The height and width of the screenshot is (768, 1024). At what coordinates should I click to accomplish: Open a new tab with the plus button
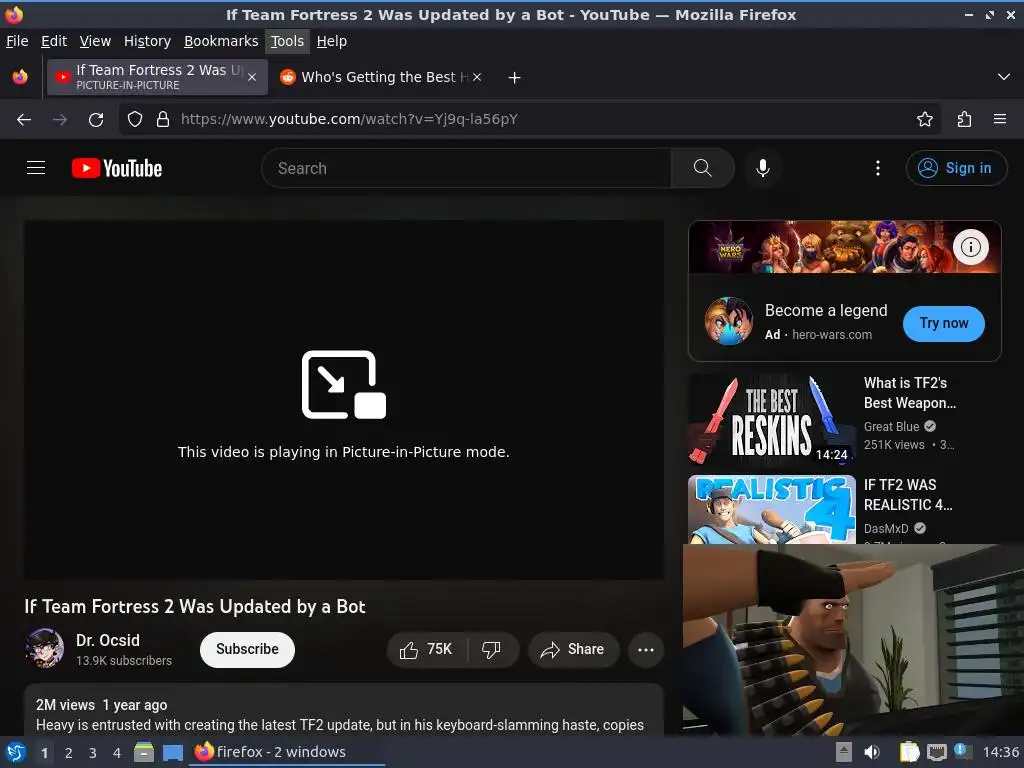[x=515, y=78]
